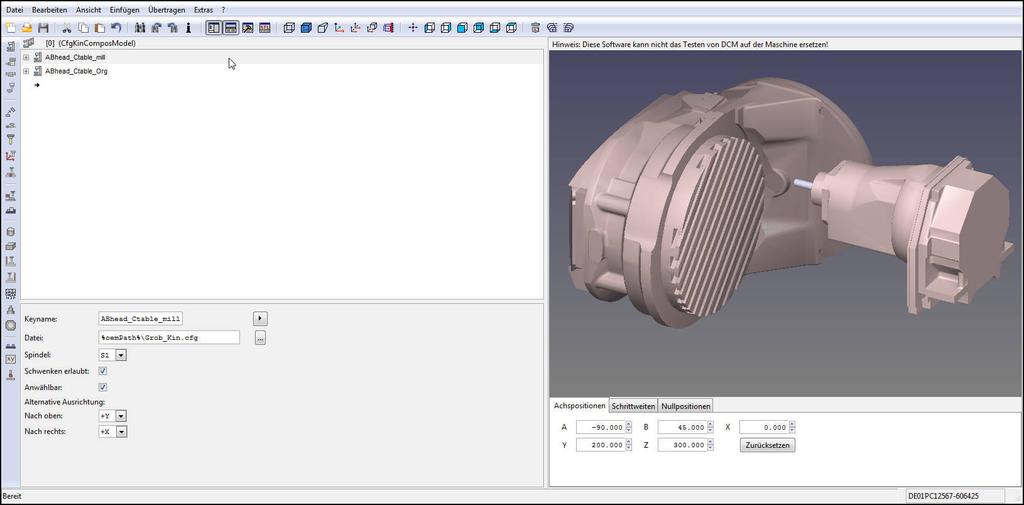
Task: Click the Info 'i' toolbar icon
Action: (x=188, y=28)
